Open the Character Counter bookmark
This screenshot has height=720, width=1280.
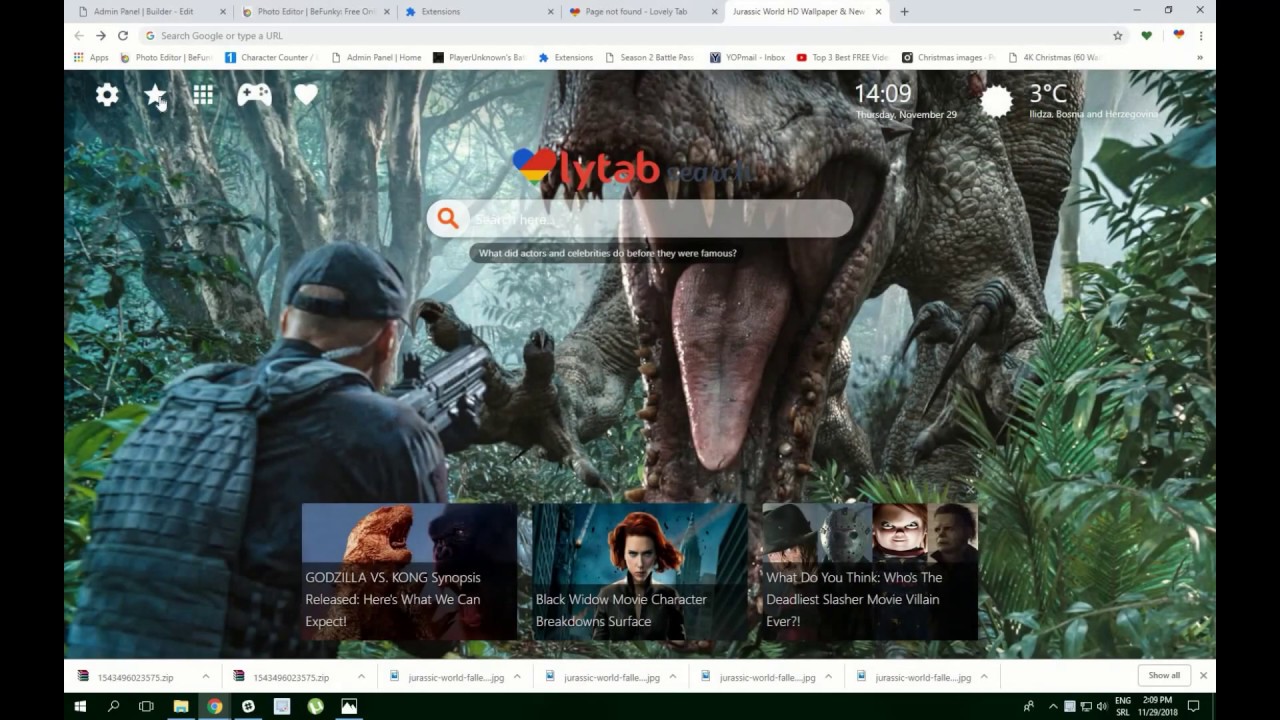coord(271,57)
